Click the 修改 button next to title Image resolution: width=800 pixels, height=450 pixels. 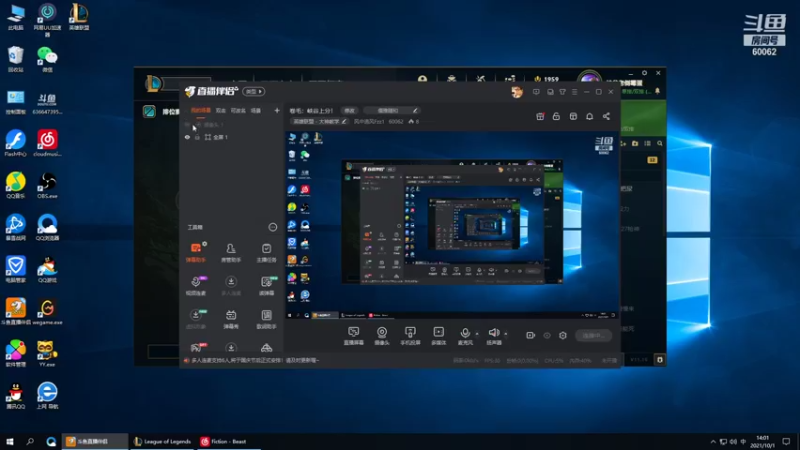coord(349,110)
